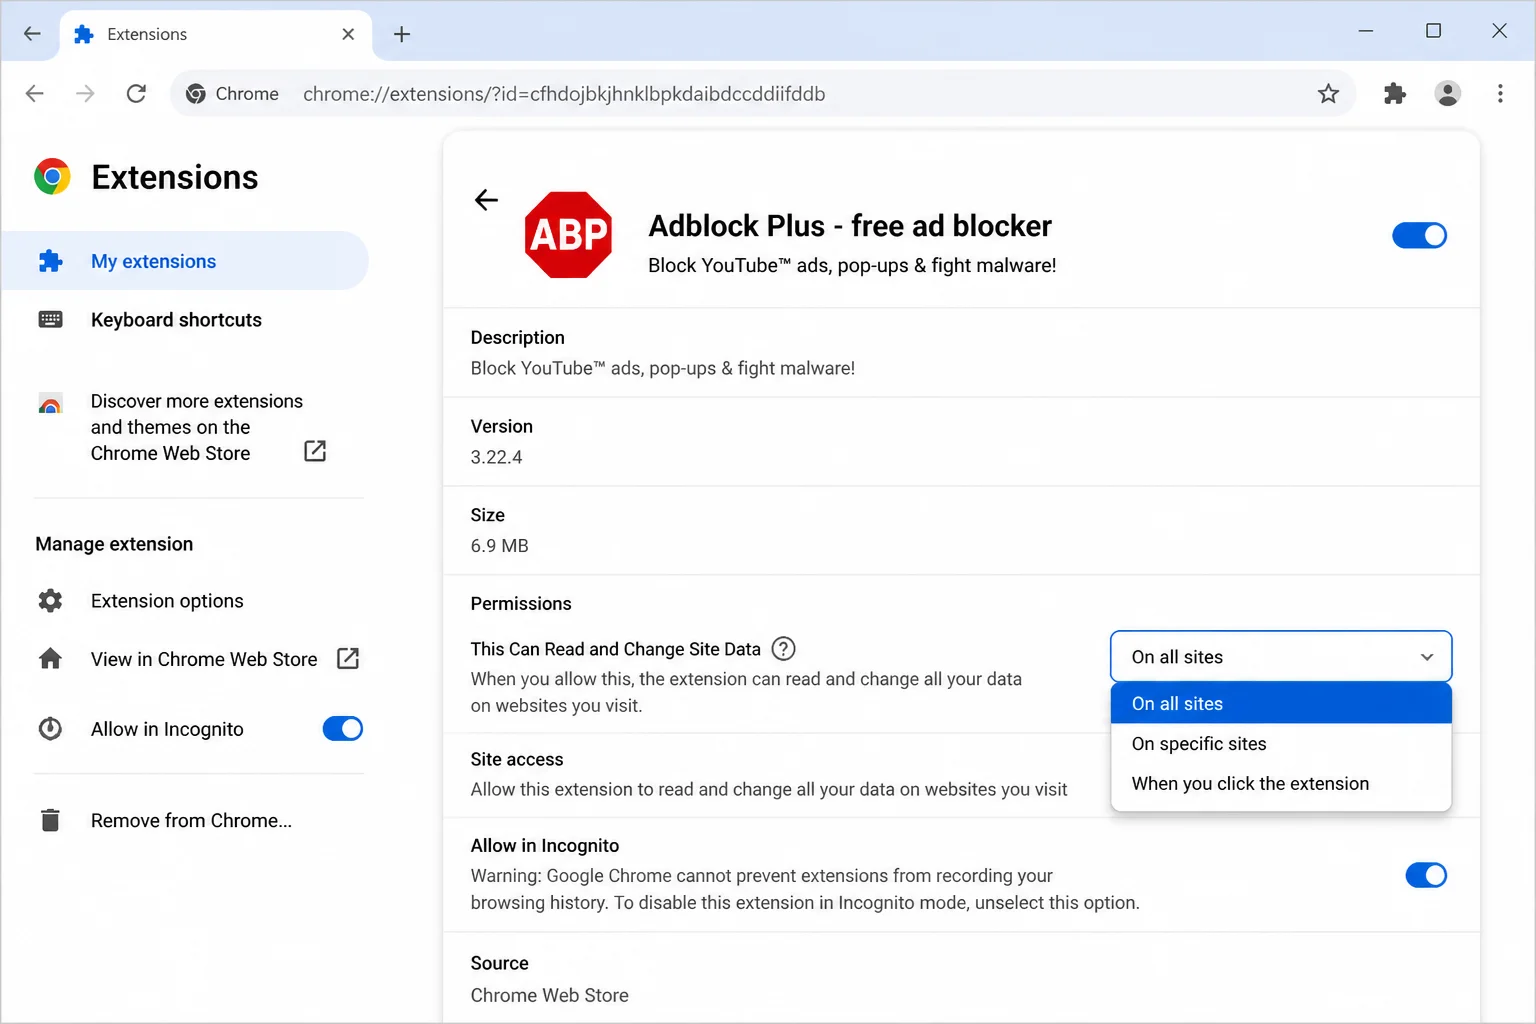Click the Chrome logo beside Extensions

[x=52, y=177]
